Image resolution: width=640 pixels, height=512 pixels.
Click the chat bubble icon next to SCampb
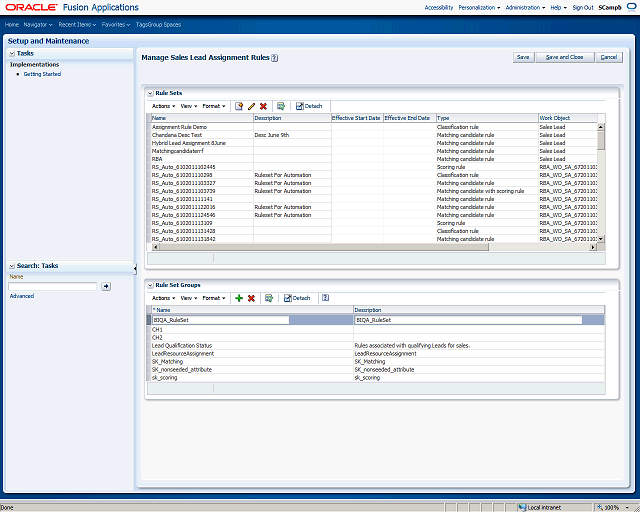(x=631, y=7)
